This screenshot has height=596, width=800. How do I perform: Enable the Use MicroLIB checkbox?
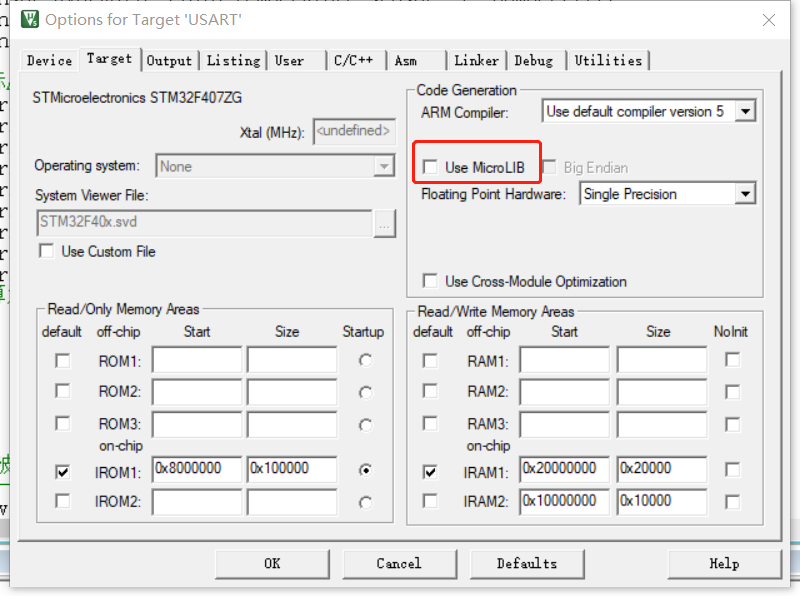[x=430, y=167]
